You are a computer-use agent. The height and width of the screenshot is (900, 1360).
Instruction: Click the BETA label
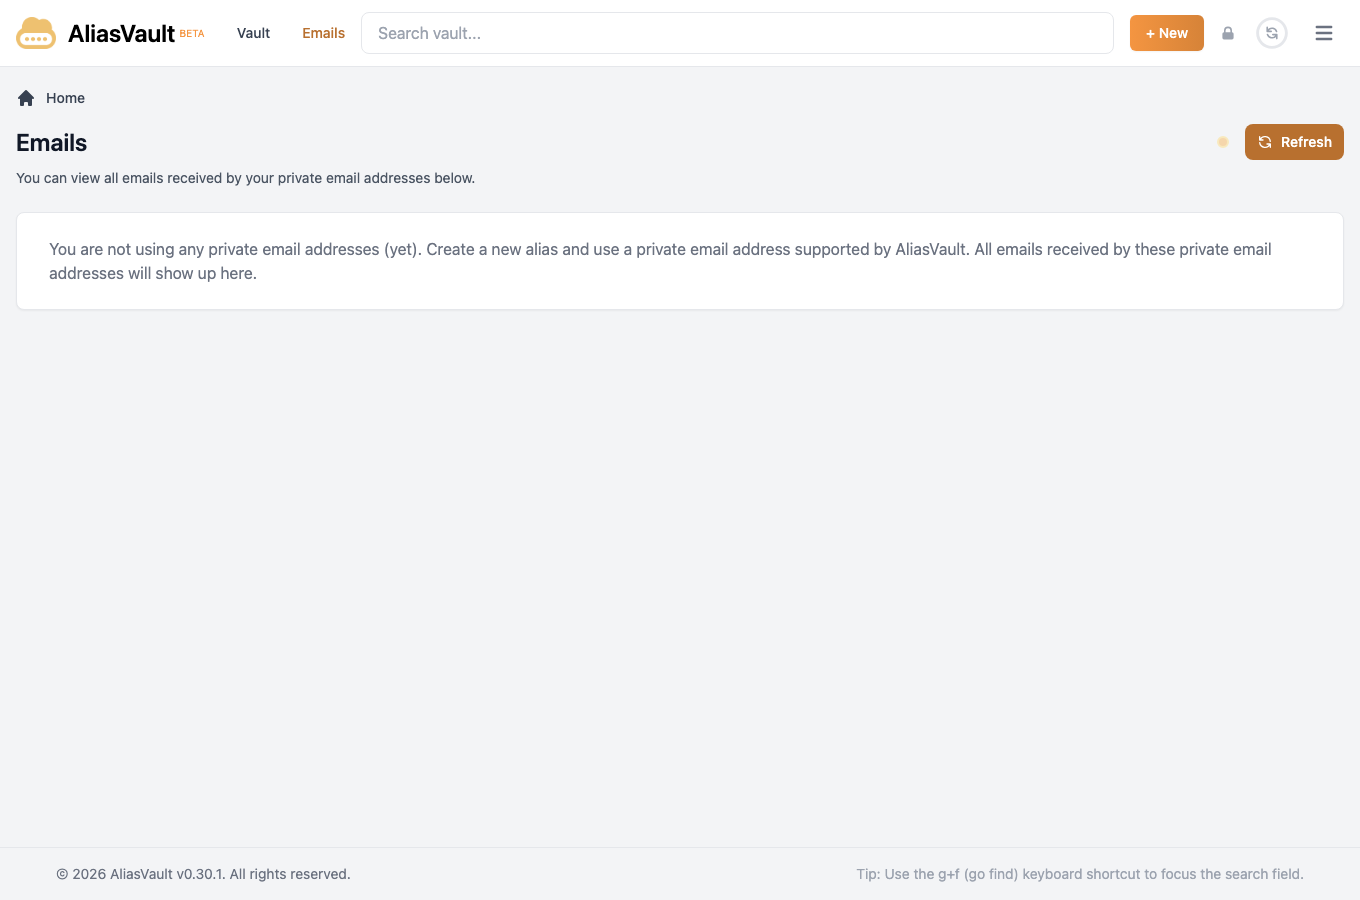click(192, 33)
